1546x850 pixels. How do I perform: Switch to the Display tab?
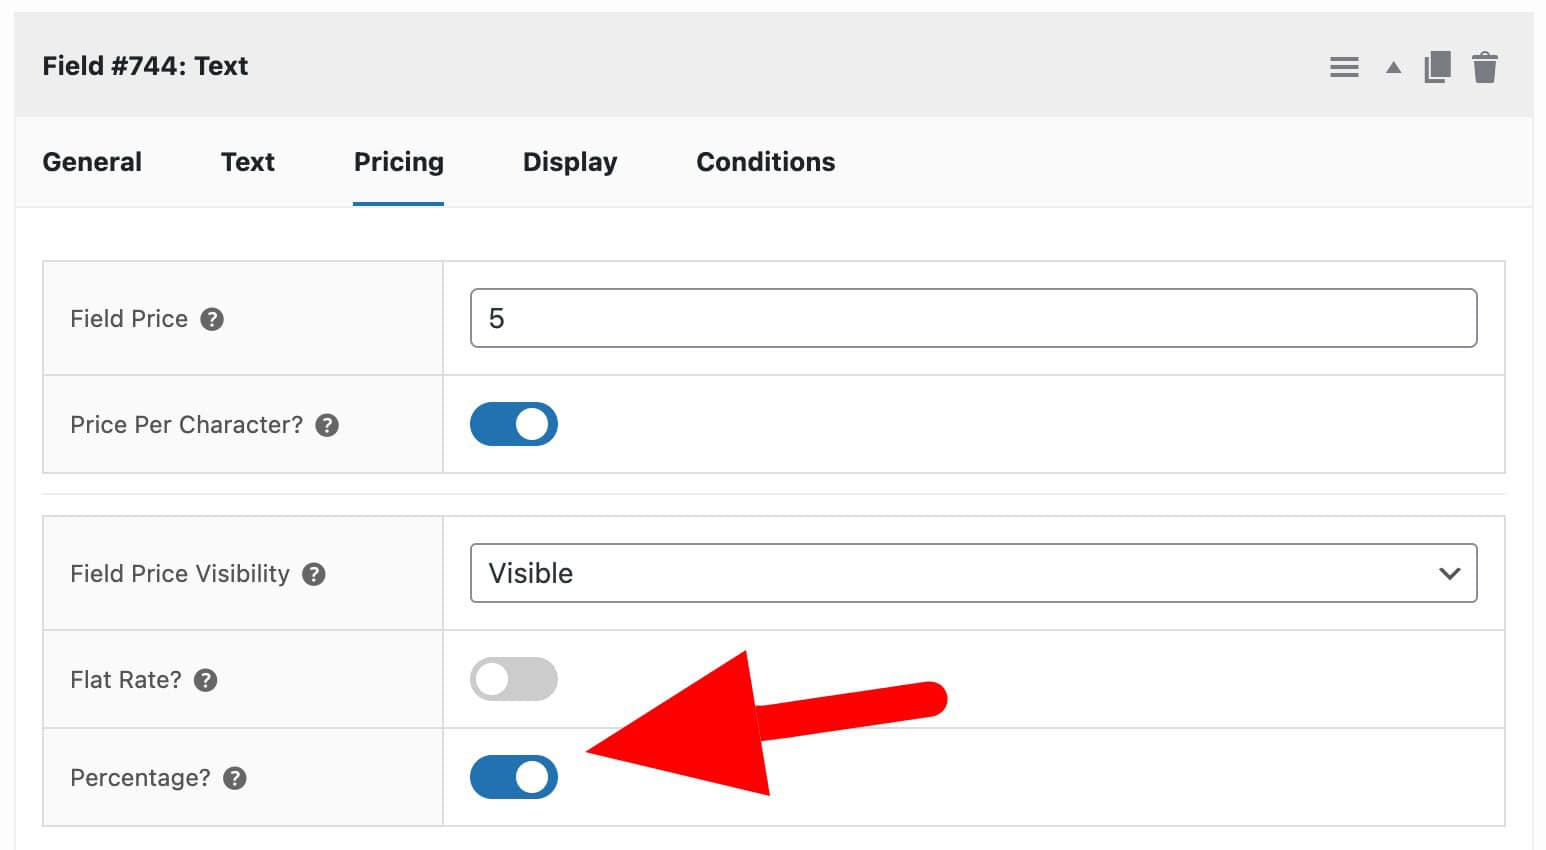tap(569, 161)
